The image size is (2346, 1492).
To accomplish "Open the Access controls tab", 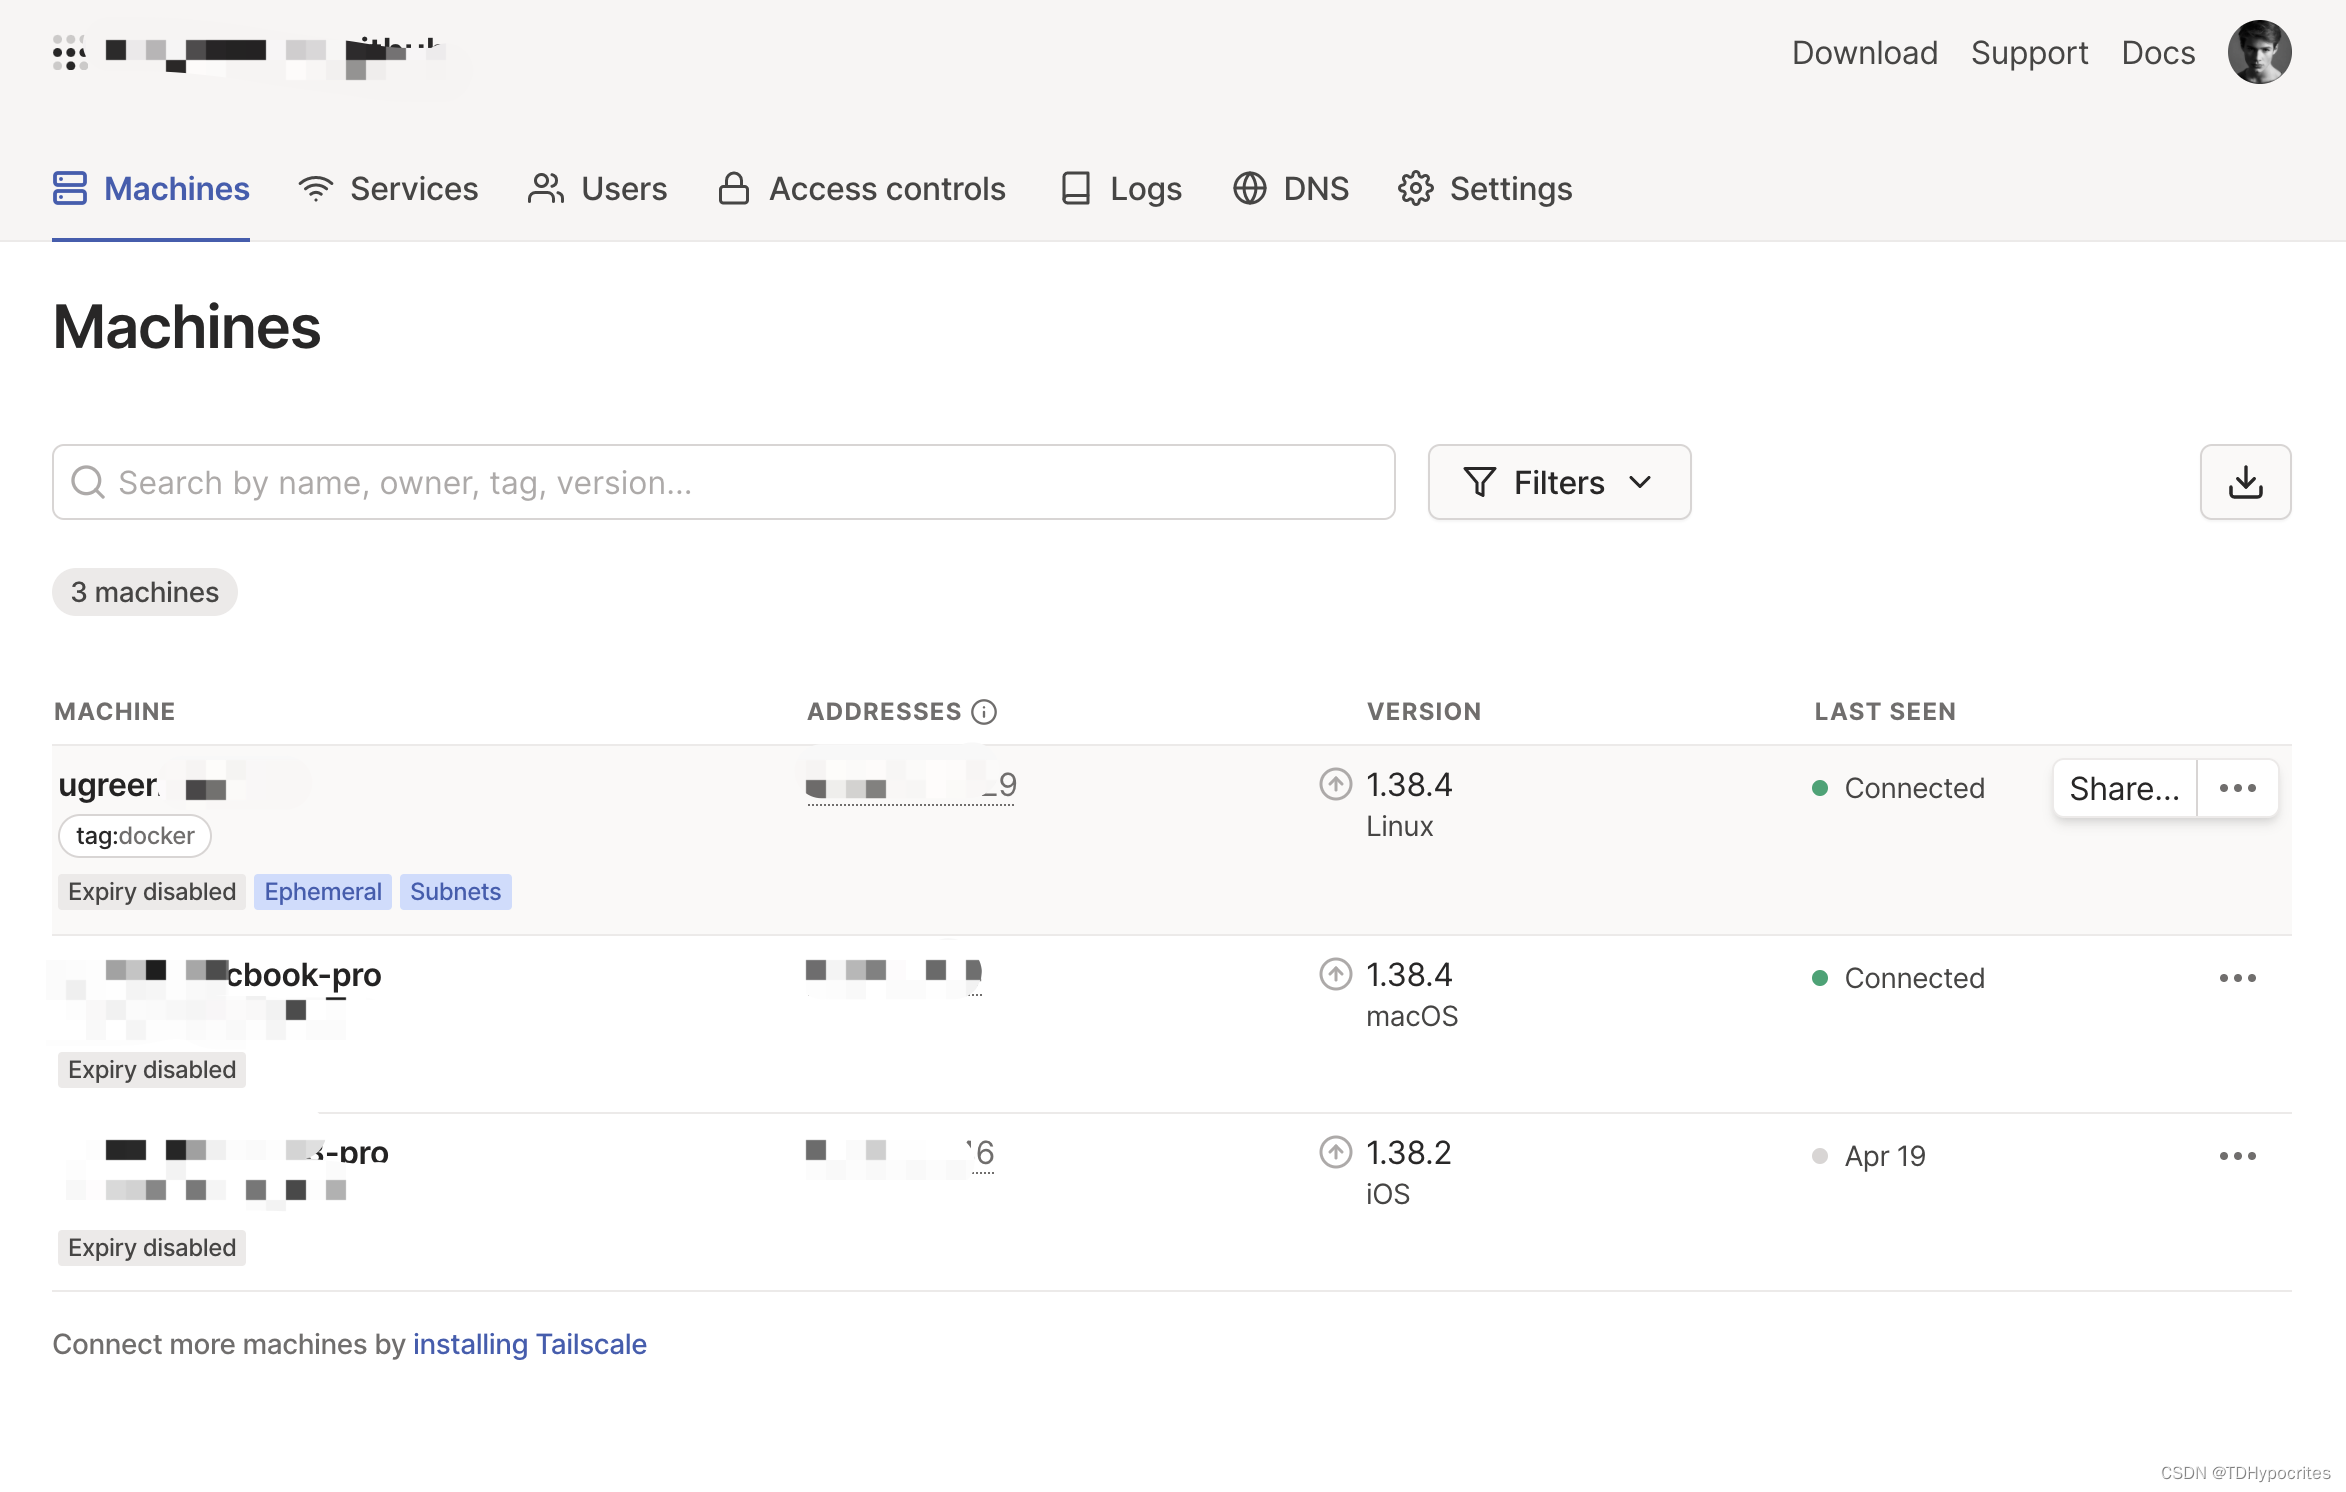I will 862,188.
